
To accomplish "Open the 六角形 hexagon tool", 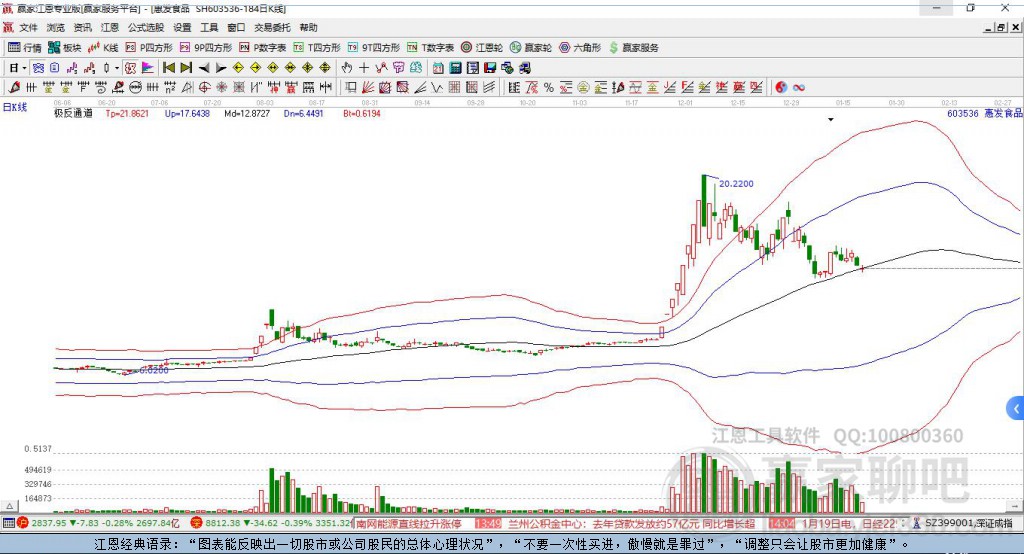I will pos(580,48).
